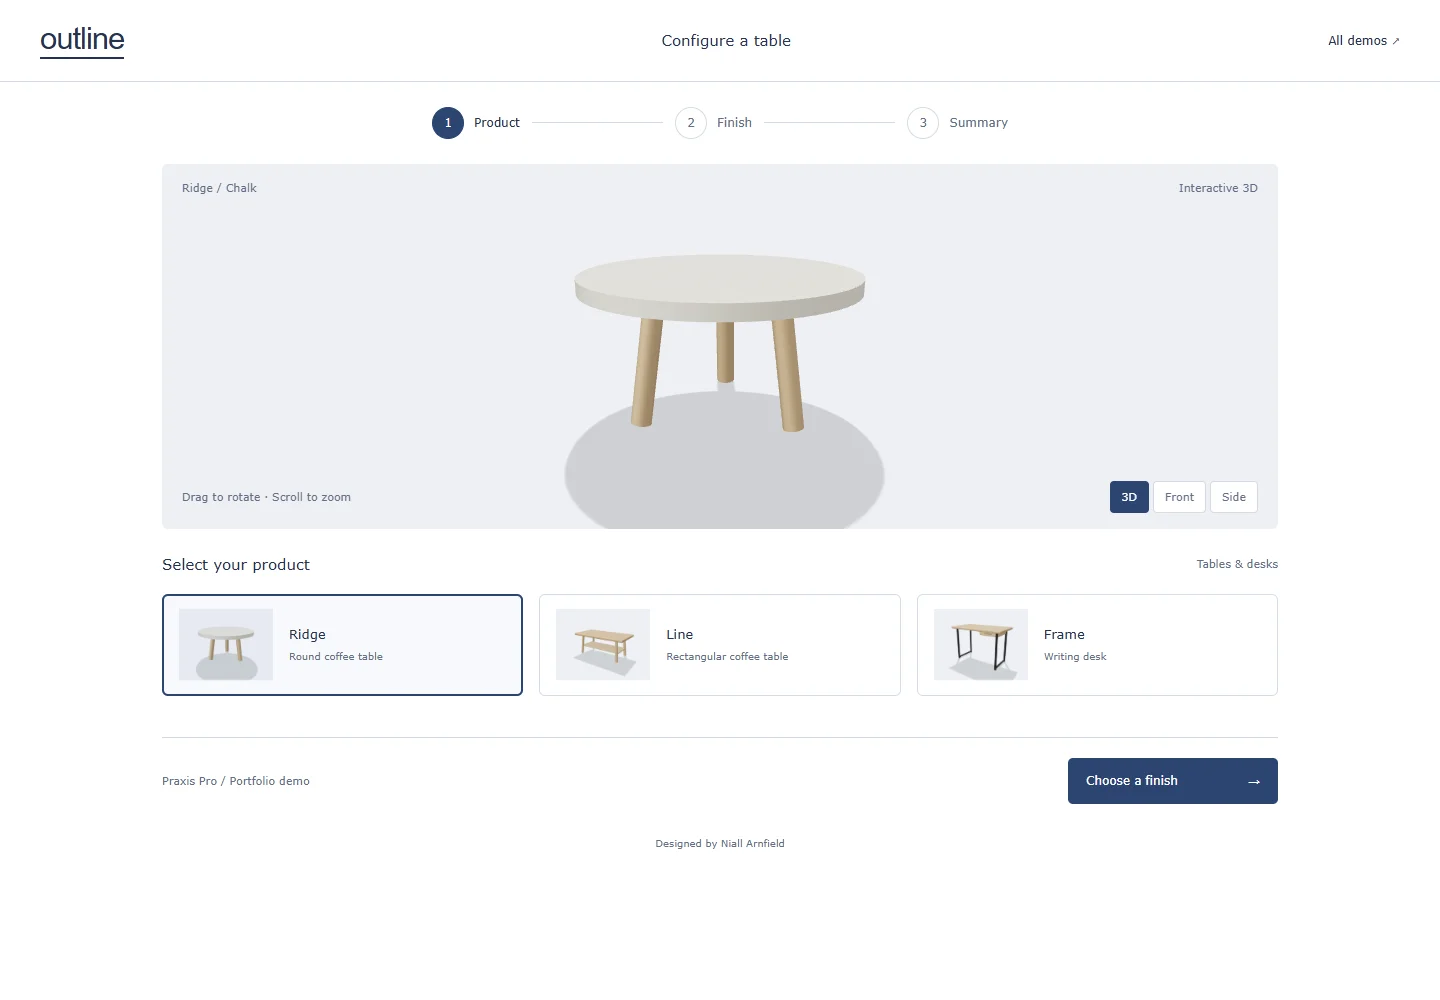
Task: Select step 1 Product
Action: pos(476,123)
